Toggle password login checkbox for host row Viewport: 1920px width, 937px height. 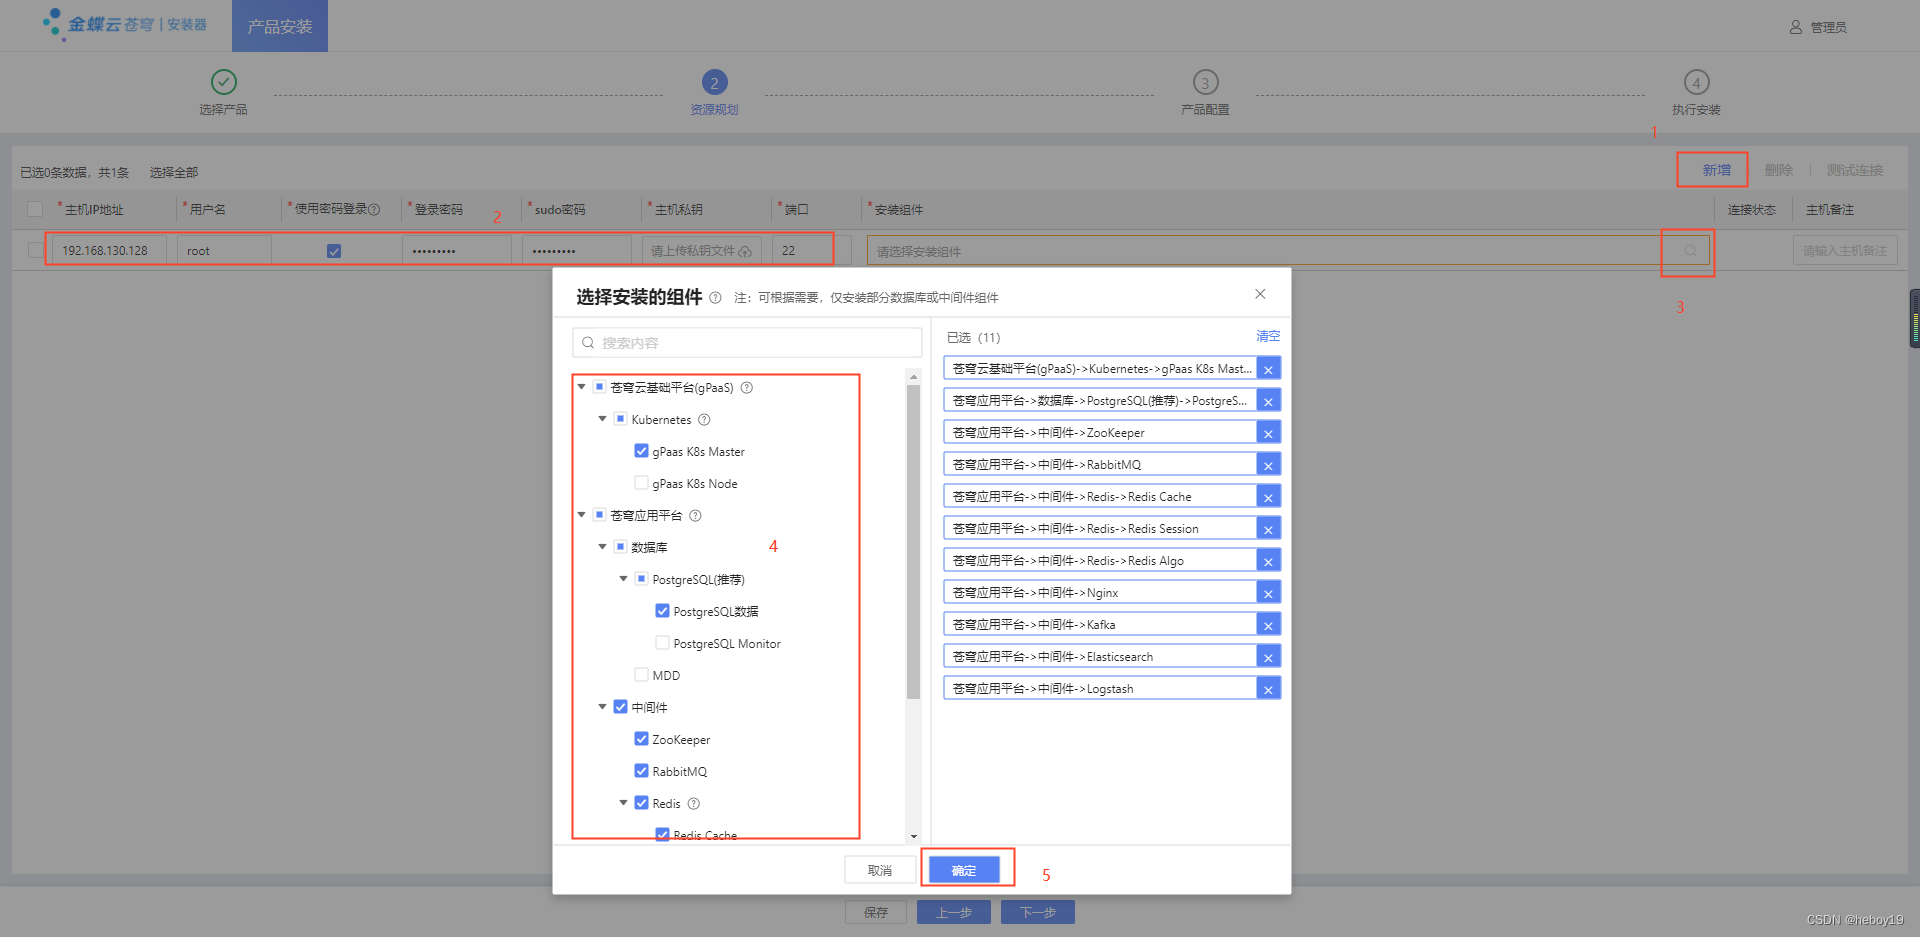tap(334, 251)
